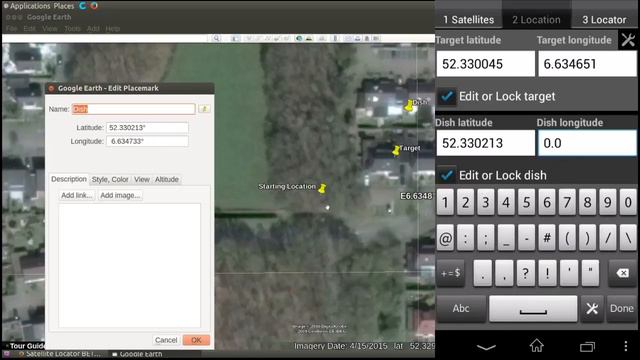Screen dimensions: 640x360
Task: Open the File menu in Google Earth
Action: pyautogui.click(x=11, y=29)
